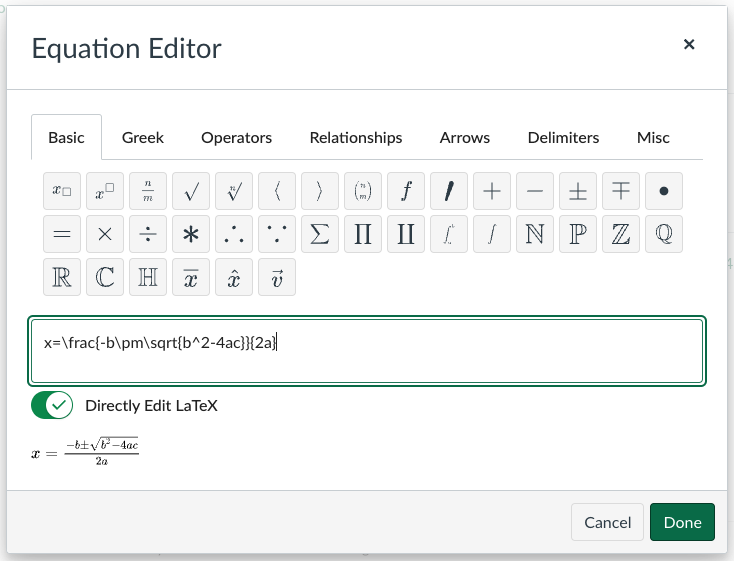Switch to the Misc tab
Viewport: 734px width, 561px height.
click(653, 138)
